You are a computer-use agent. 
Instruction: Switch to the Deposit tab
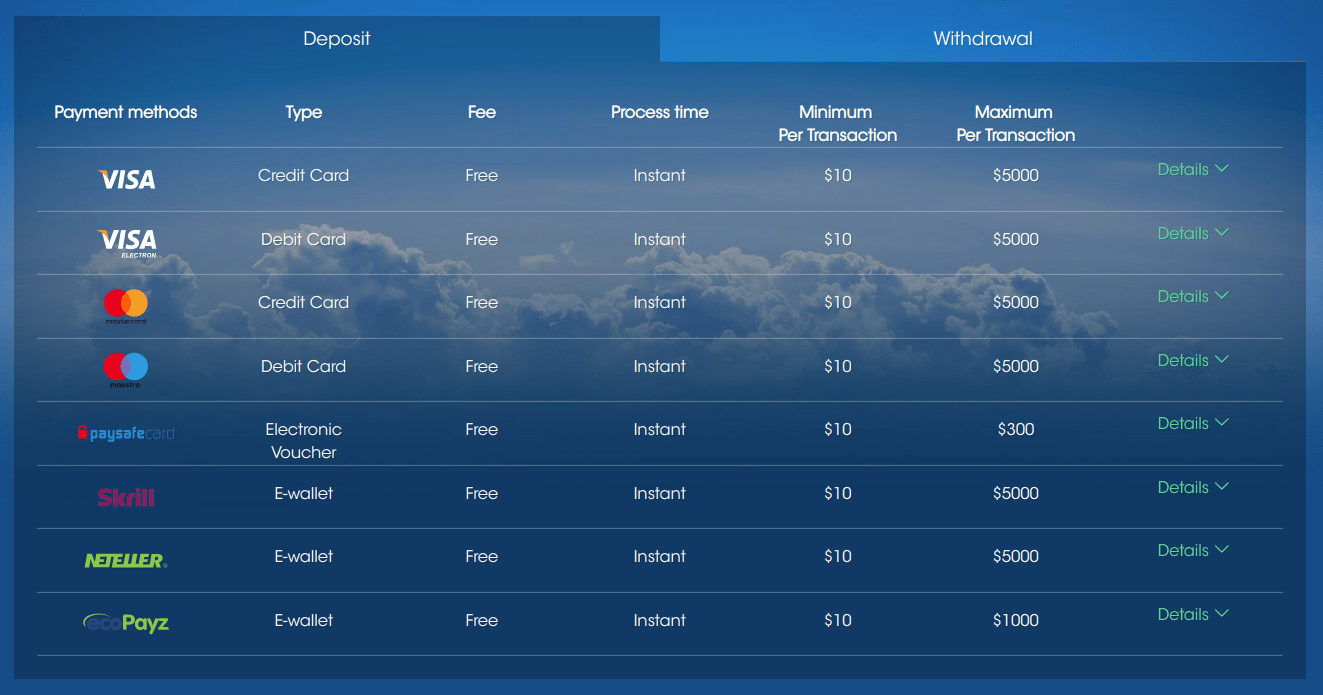337,39
